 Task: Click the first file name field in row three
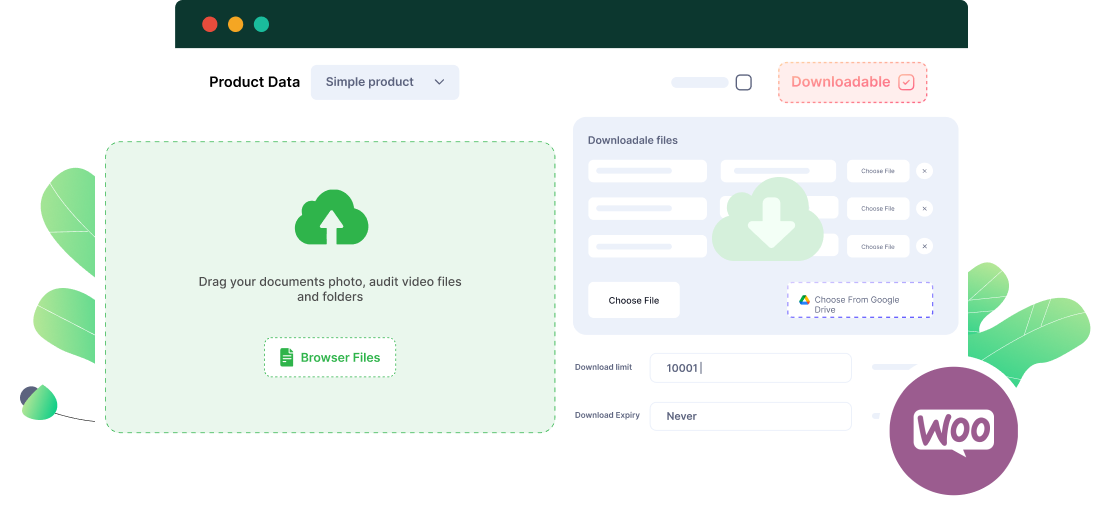pyautogui.click(x=647, y=246)
